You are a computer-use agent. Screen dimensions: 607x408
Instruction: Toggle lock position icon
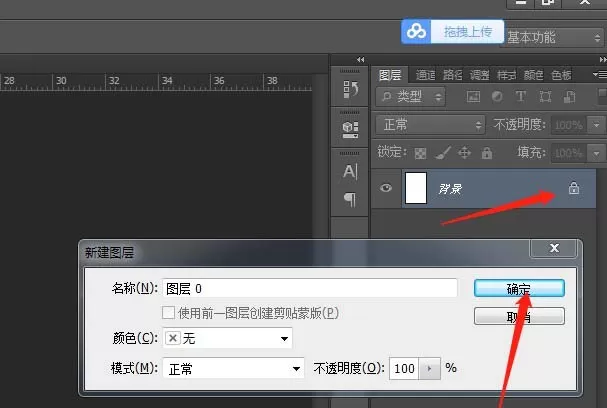pos(464,153)
